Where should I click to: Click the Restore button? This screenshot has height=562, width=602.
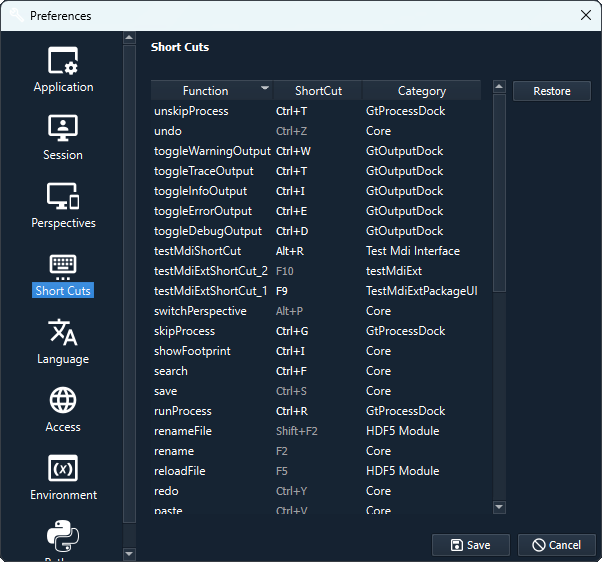click(552, 91)
